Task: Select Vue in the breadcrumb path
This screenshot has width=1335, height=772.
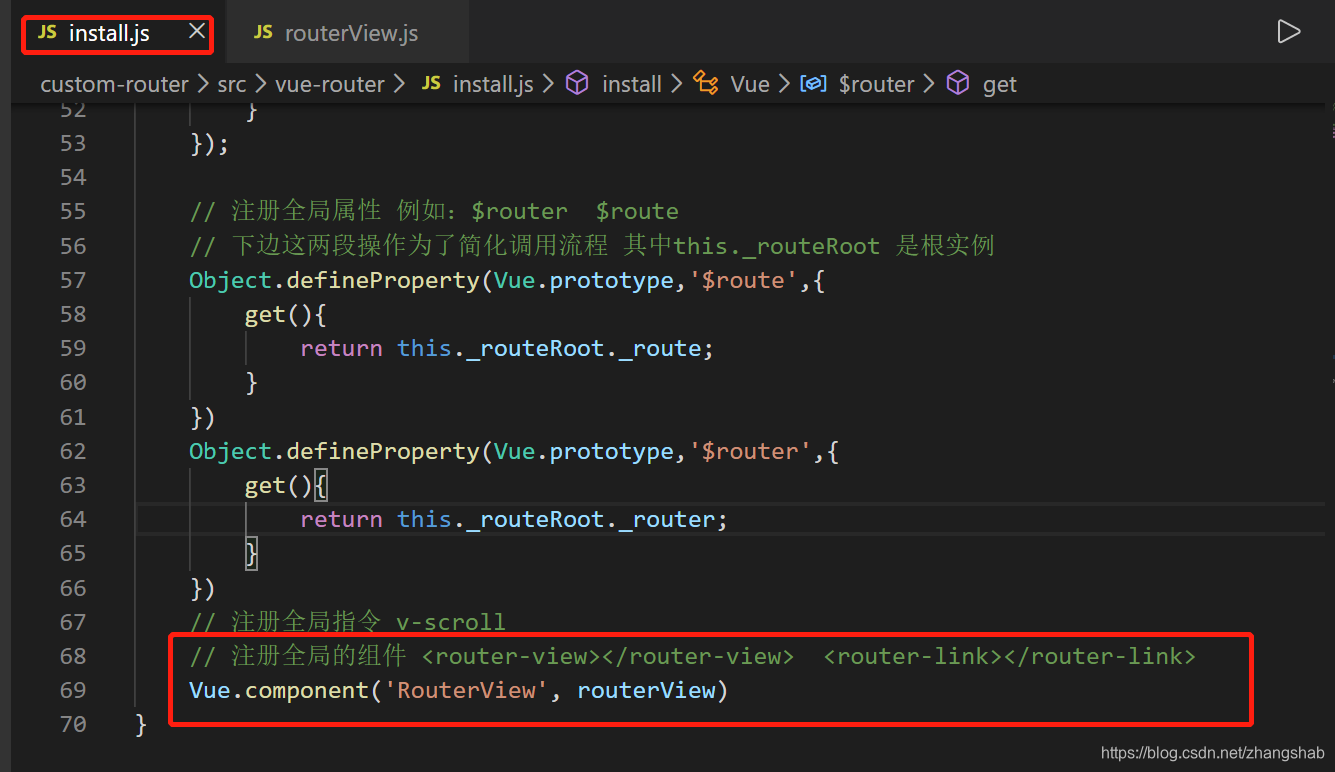Action: 750,85
